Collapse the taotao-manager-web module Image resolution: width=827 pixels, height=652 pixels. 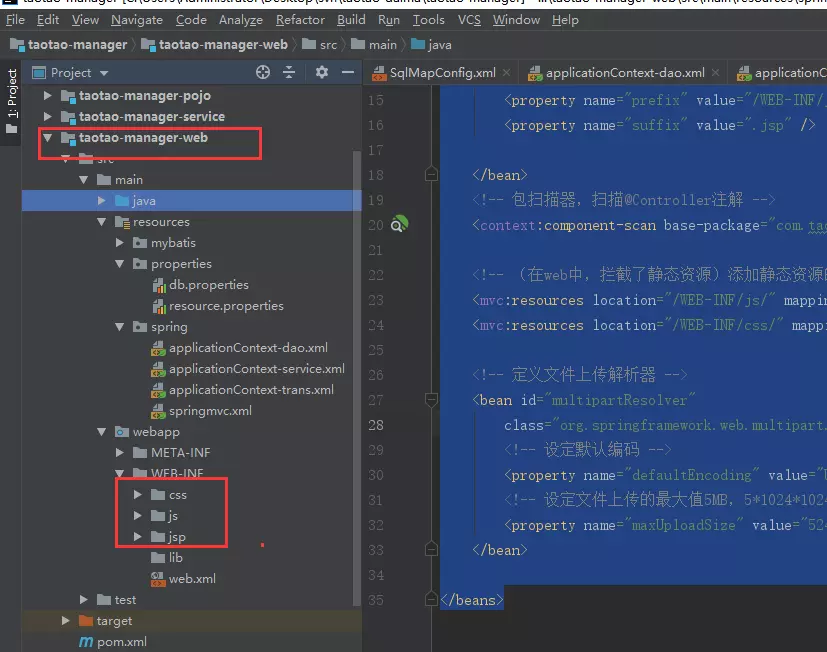coord(47,138)
